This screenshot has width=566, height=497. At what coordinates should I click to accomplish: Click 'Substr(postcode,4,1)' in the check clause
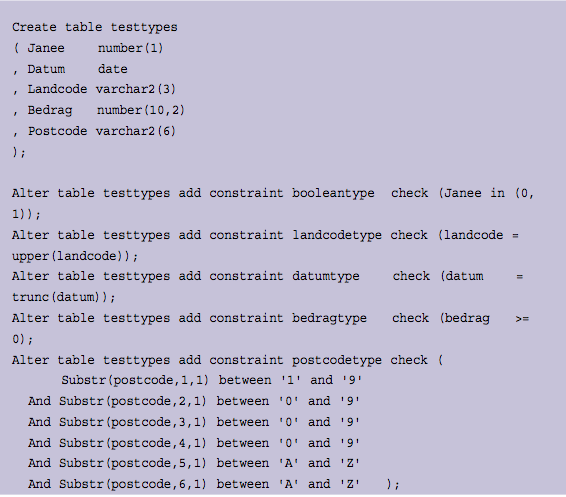tap(133, 443)
